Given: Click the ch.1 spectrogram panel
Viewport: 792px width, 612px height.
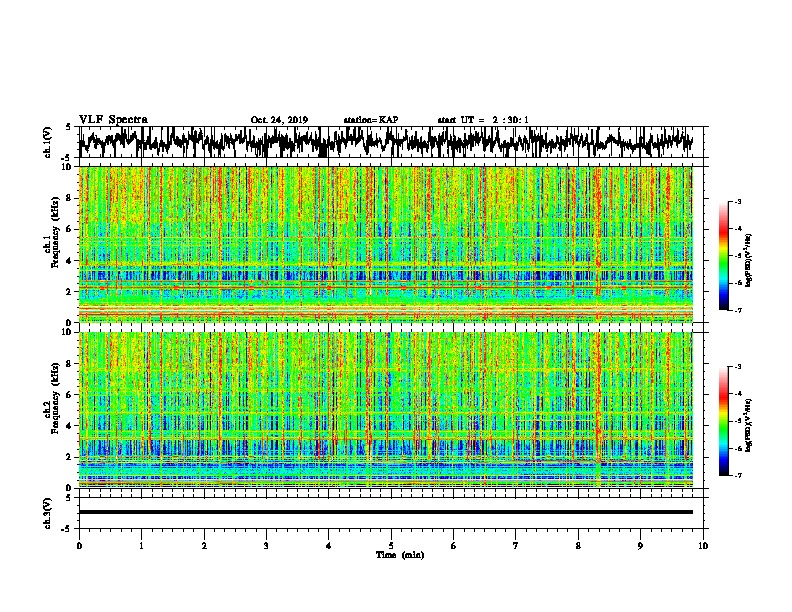Looking at the screenshot, I should pos(386,244).
